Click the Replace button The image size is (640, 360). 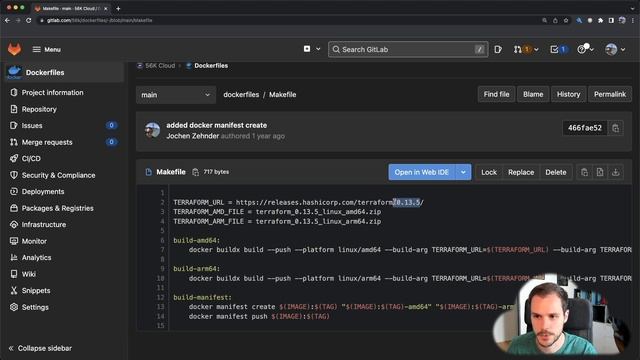pyautogui.click(x=521, y=172)
